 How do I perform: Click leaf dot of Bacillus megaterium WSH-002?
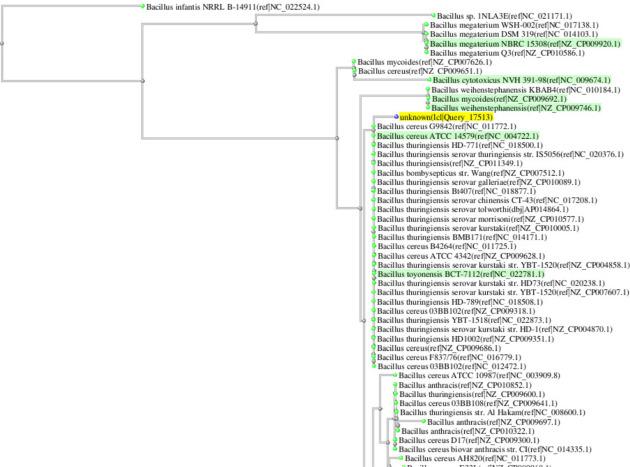427,26
